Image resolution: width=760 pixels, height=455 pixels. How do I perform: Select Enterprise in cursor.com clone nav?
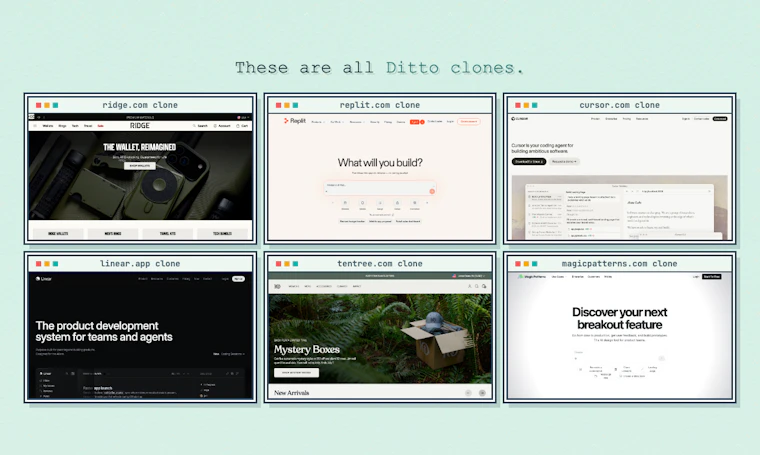point(611,119)
